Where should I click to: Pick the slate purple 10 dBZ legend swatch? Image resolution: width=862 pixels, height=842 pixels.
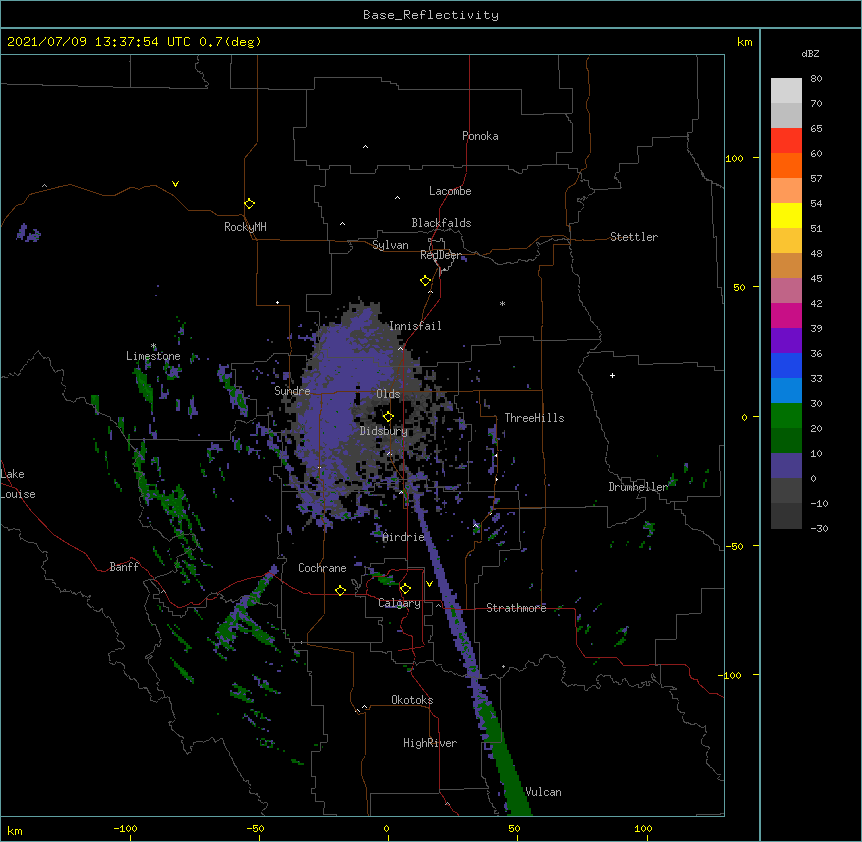click(786, 466)
